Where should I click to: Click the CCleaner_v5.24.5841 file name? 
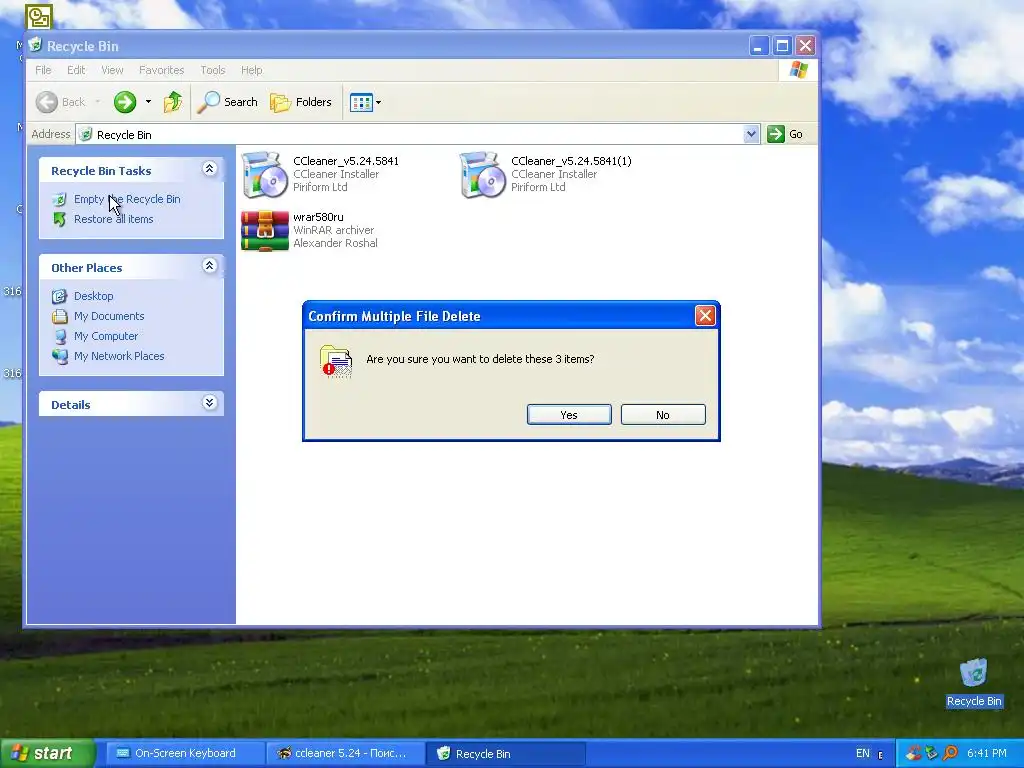pos(345,161)
